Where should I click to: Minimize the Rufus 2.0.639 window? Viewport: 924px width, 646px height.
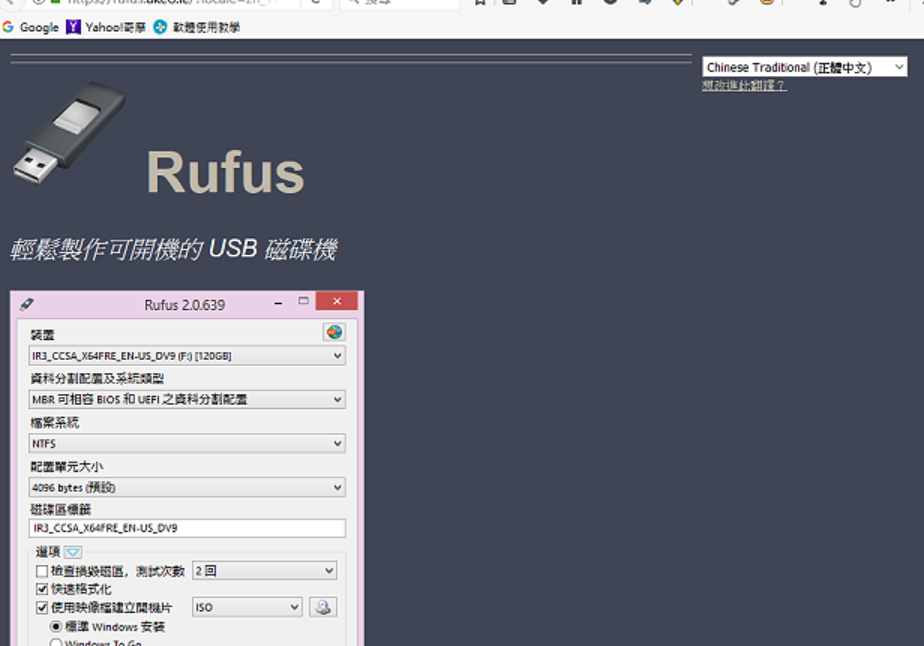278,303
